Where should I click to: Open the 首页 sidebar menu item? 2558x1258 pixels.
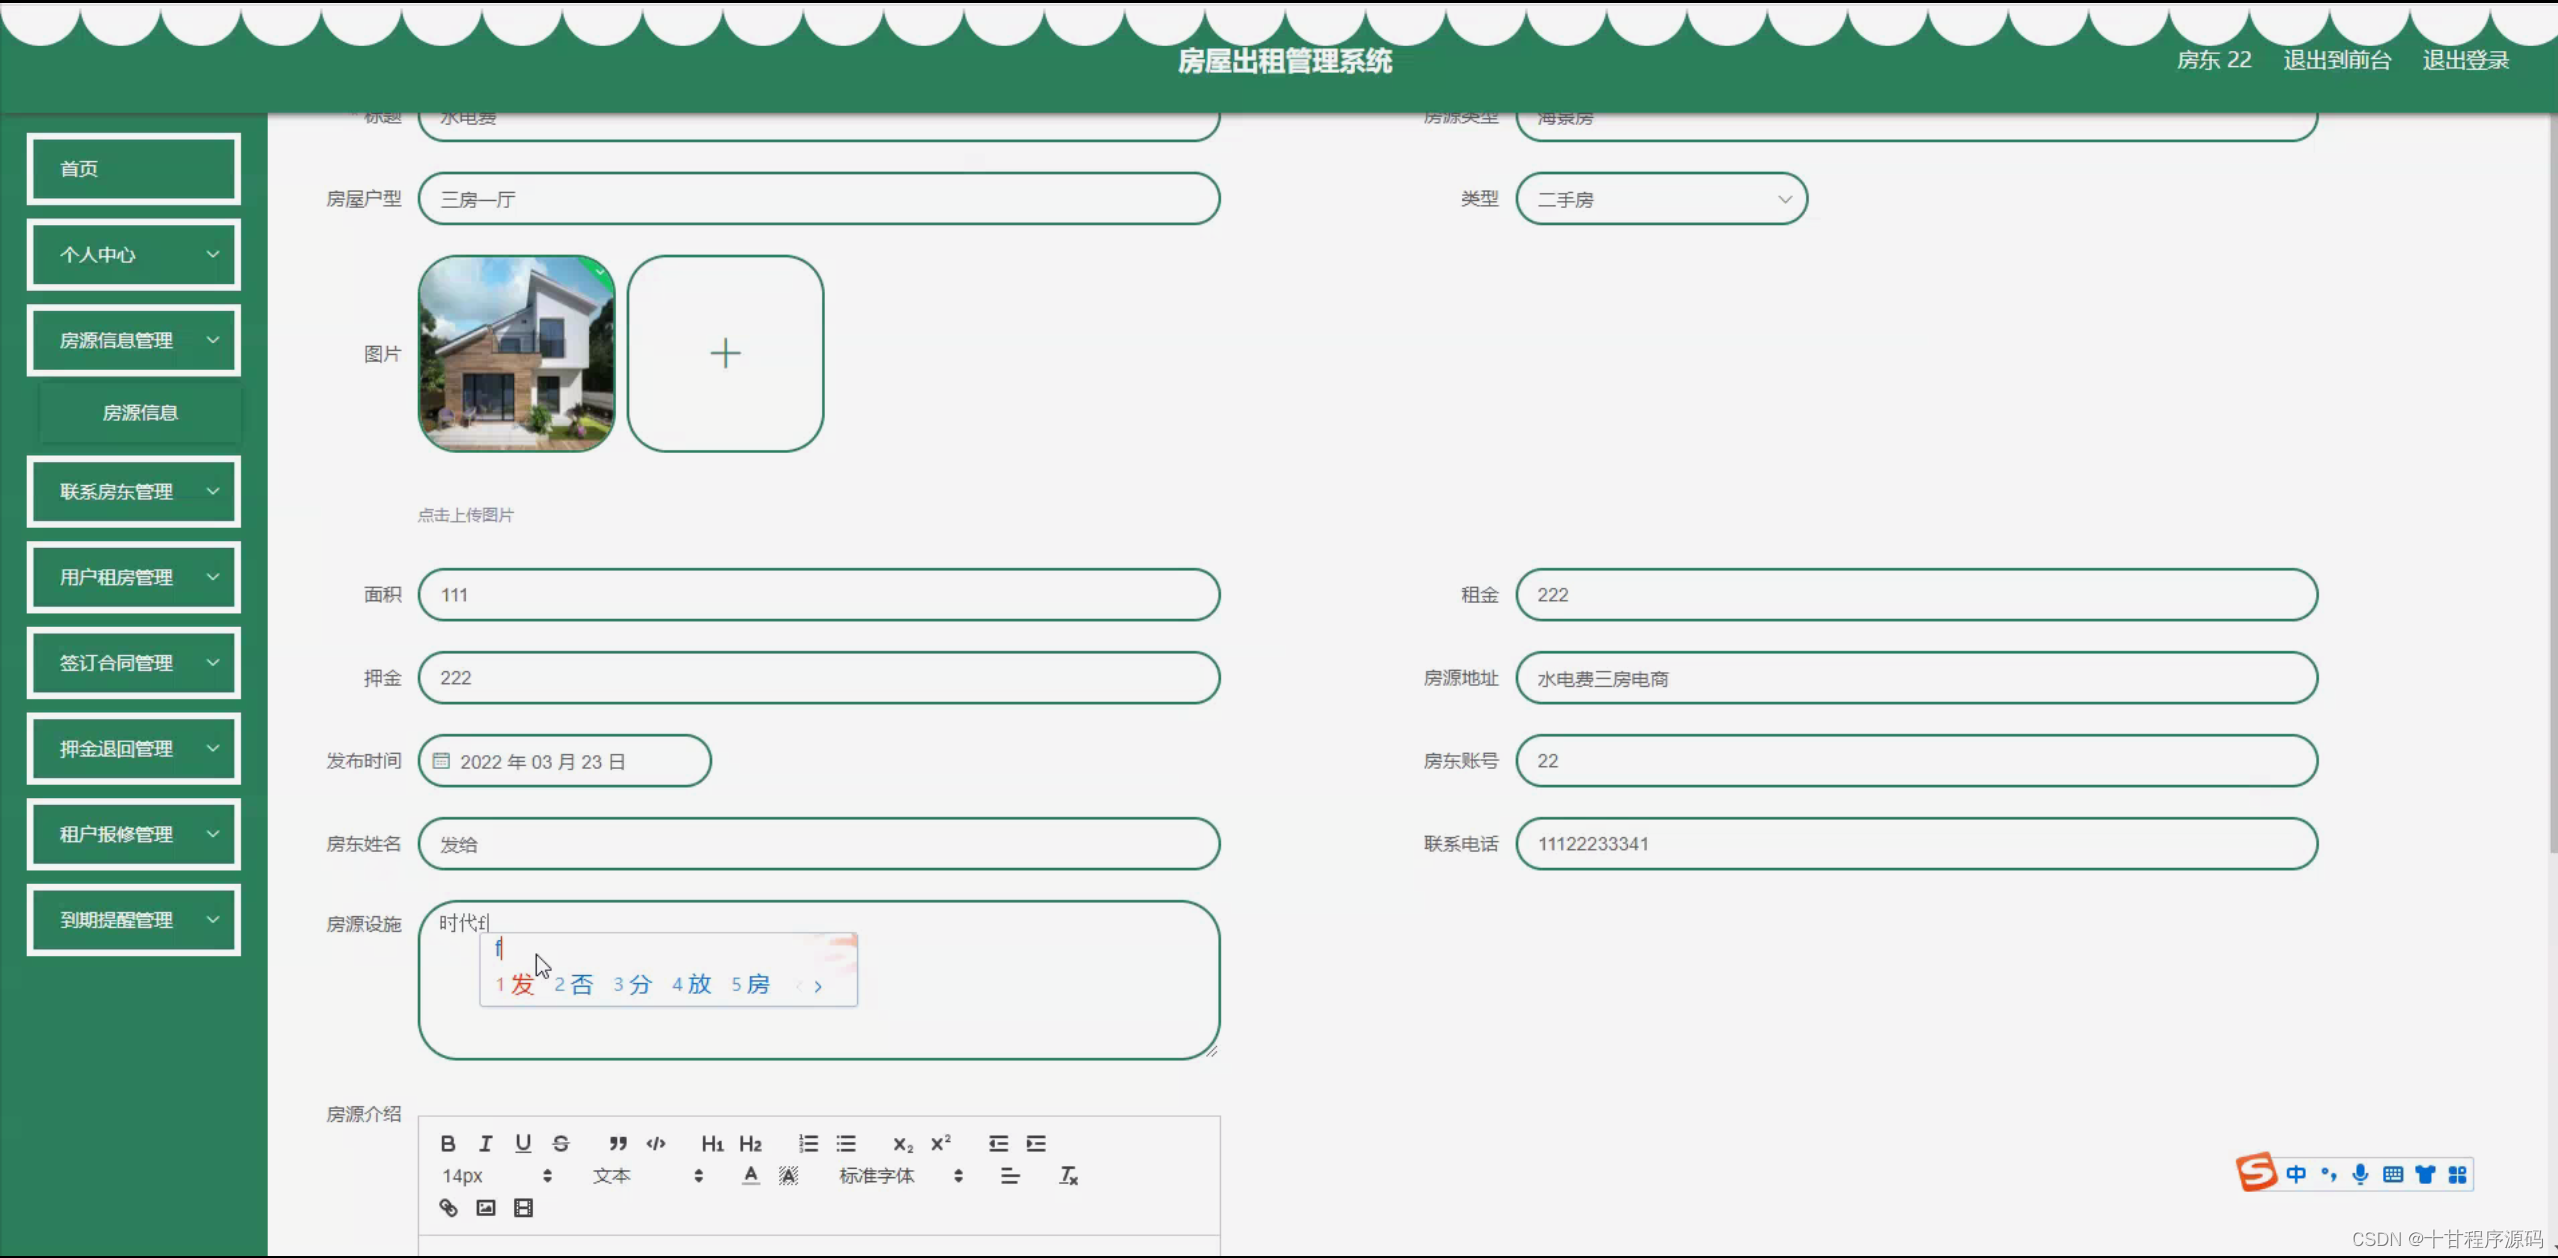coord(134,169)
